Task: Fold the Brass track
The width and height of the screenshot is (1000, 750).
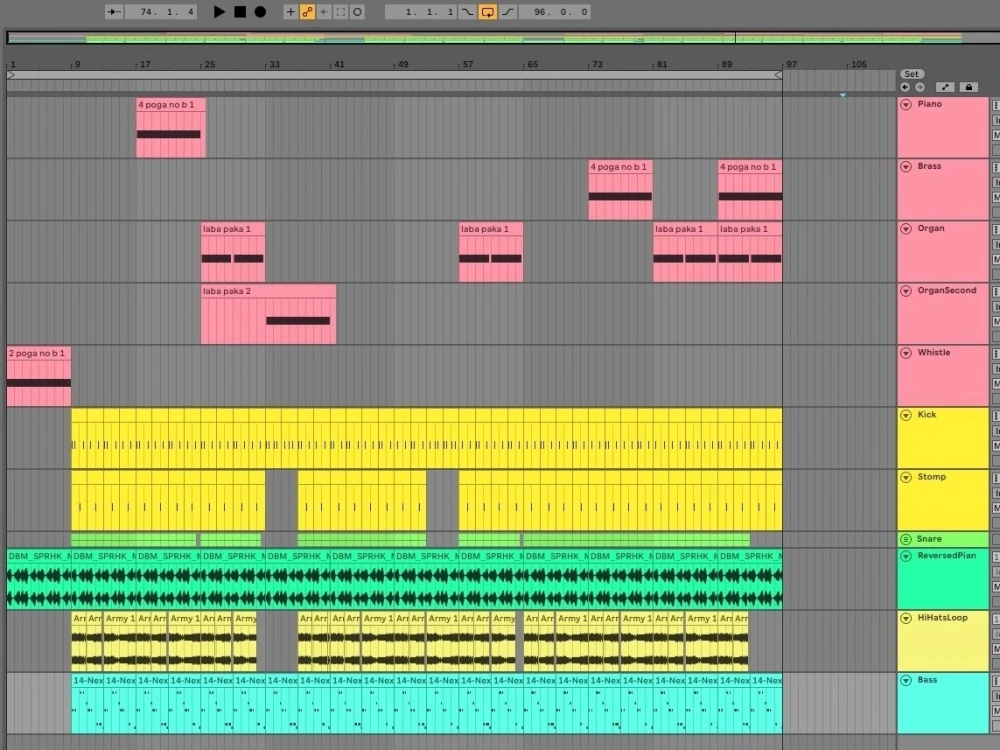Action: click(906, 166)
